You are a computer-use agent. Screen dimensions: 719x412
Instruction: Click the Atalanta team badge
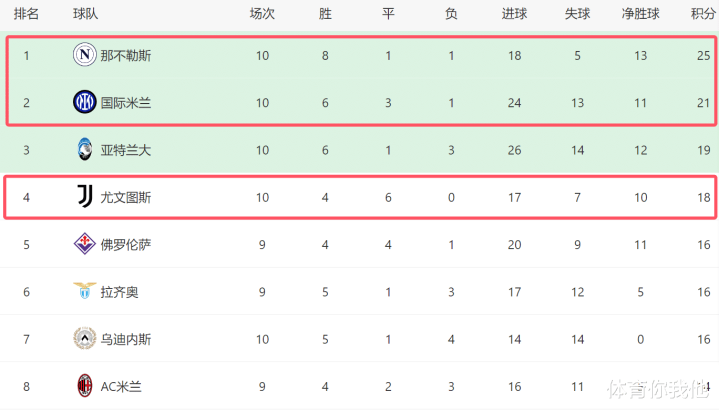pos(85,149)
